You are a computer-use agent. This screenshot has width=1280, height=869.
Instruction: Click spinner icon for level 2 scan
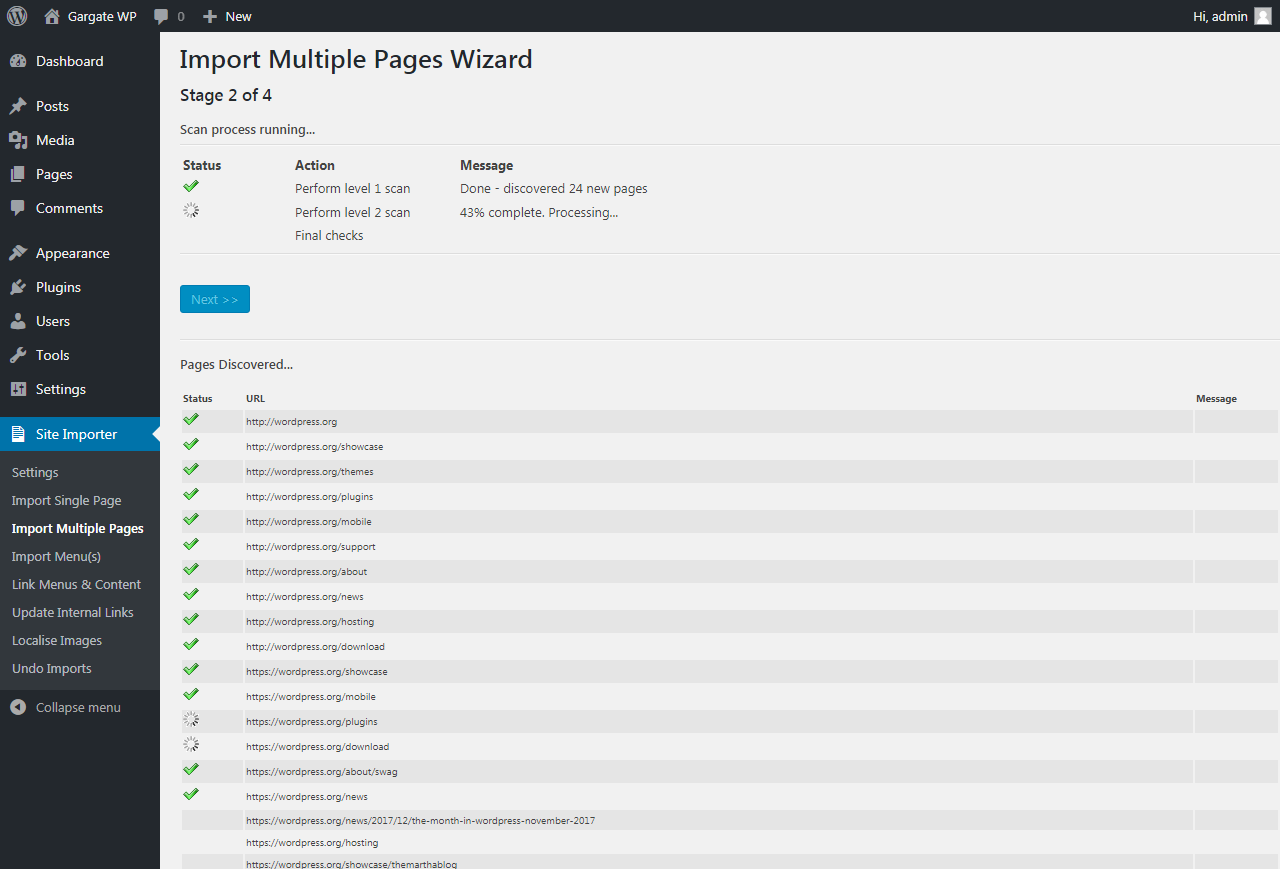pyautogui.click(x=191, y=210)
